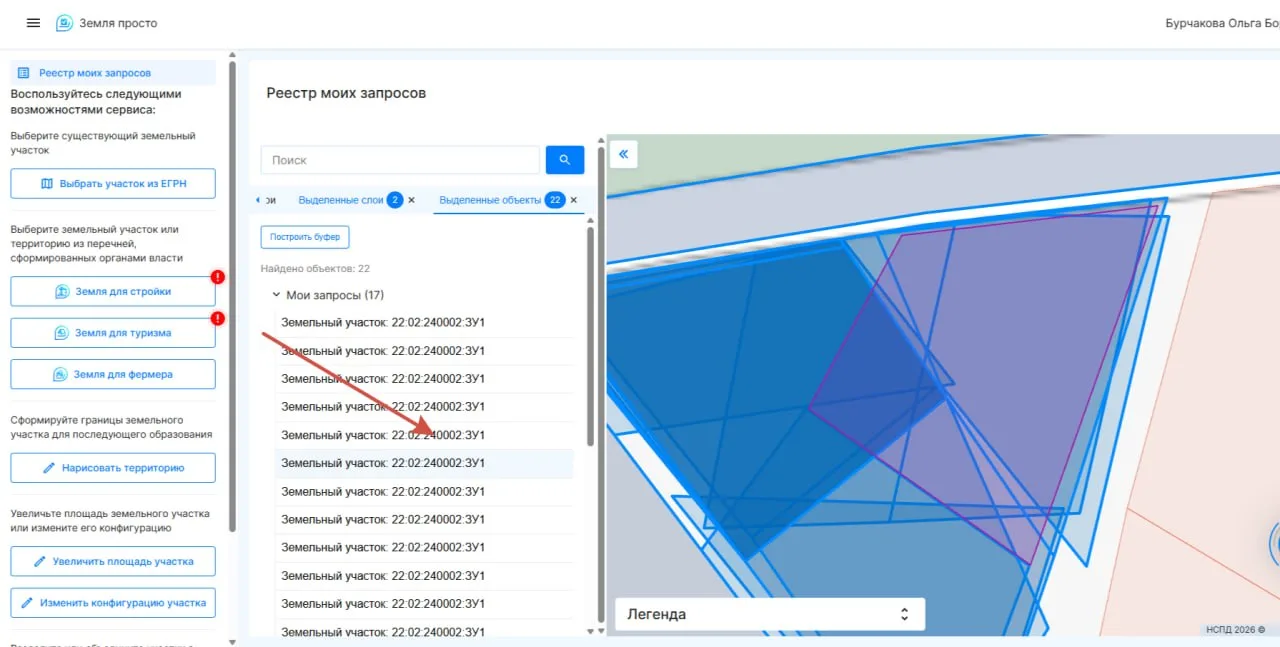Viewport: 1280px width, 647px height.
Task: Collapse the Мои запросы (17) group
Action: point(276,295)
